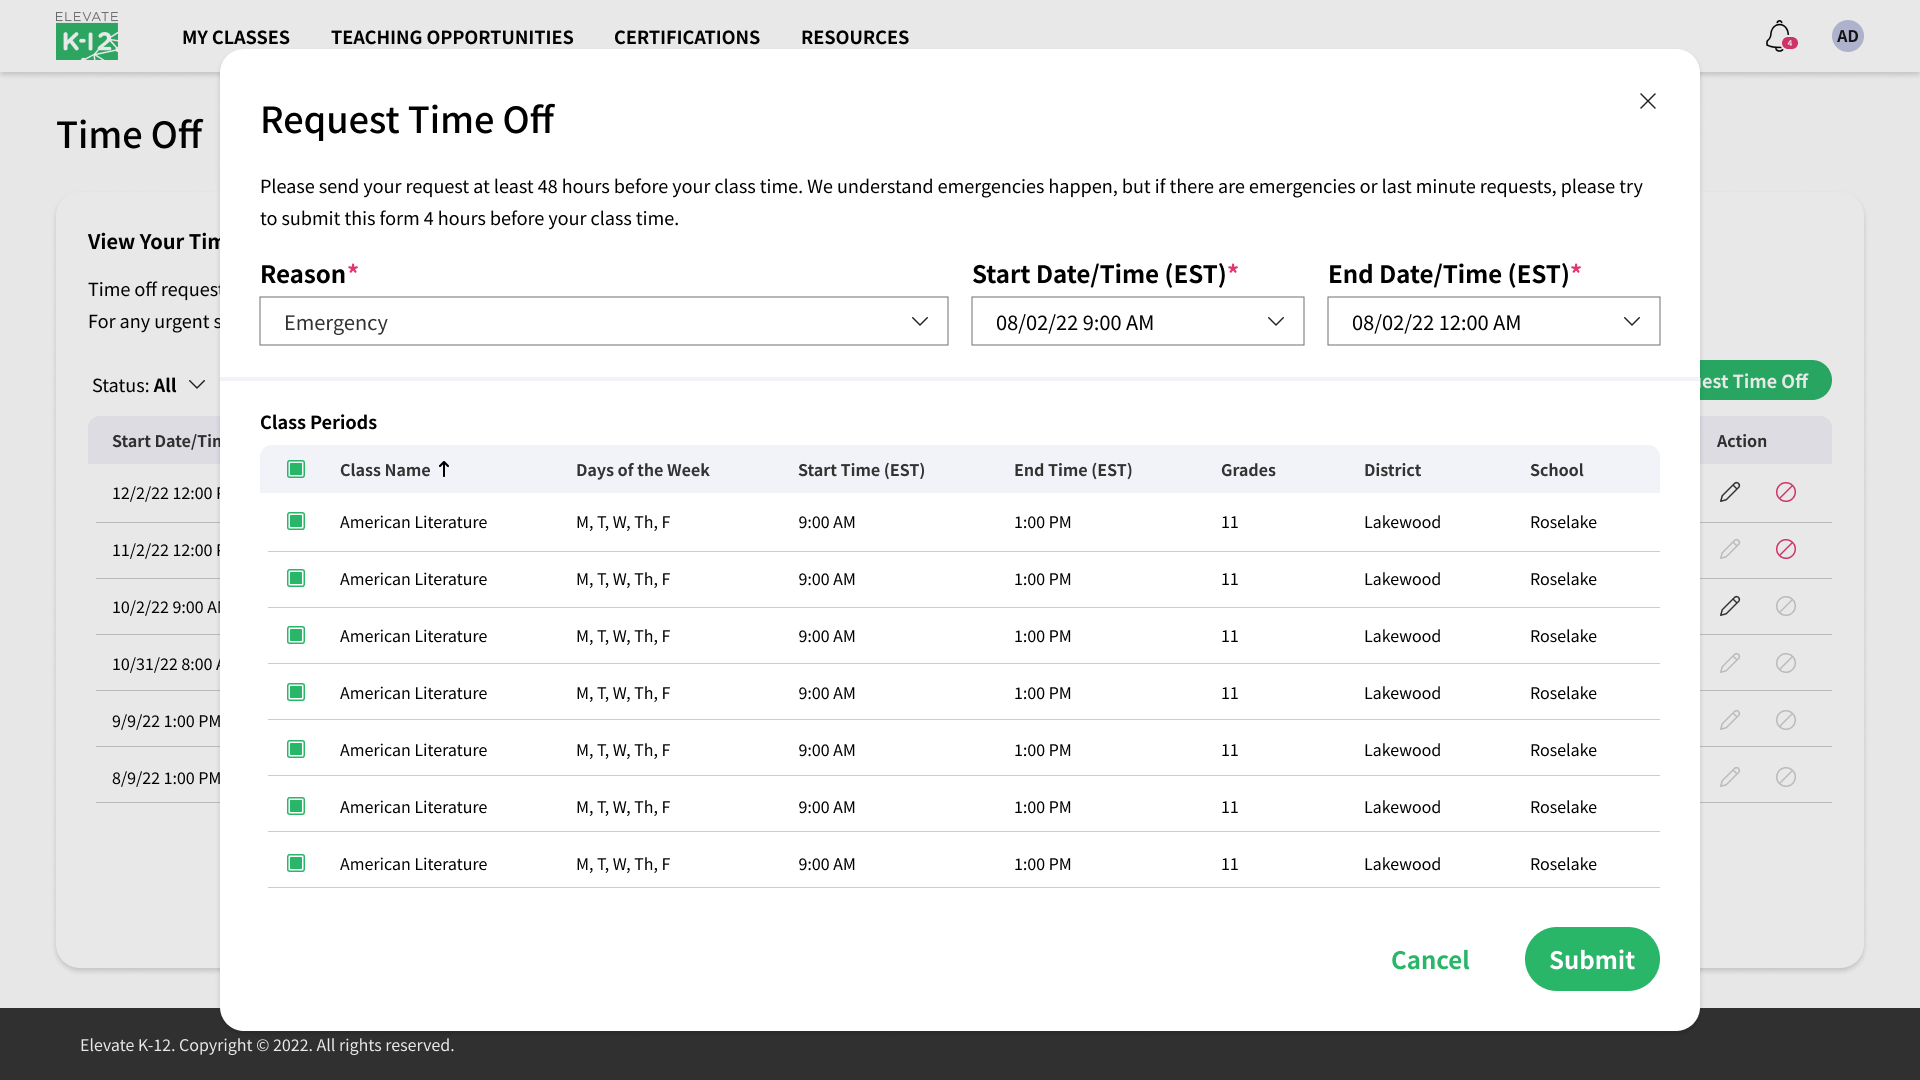Click the School column header

(x=1556, y=470)
